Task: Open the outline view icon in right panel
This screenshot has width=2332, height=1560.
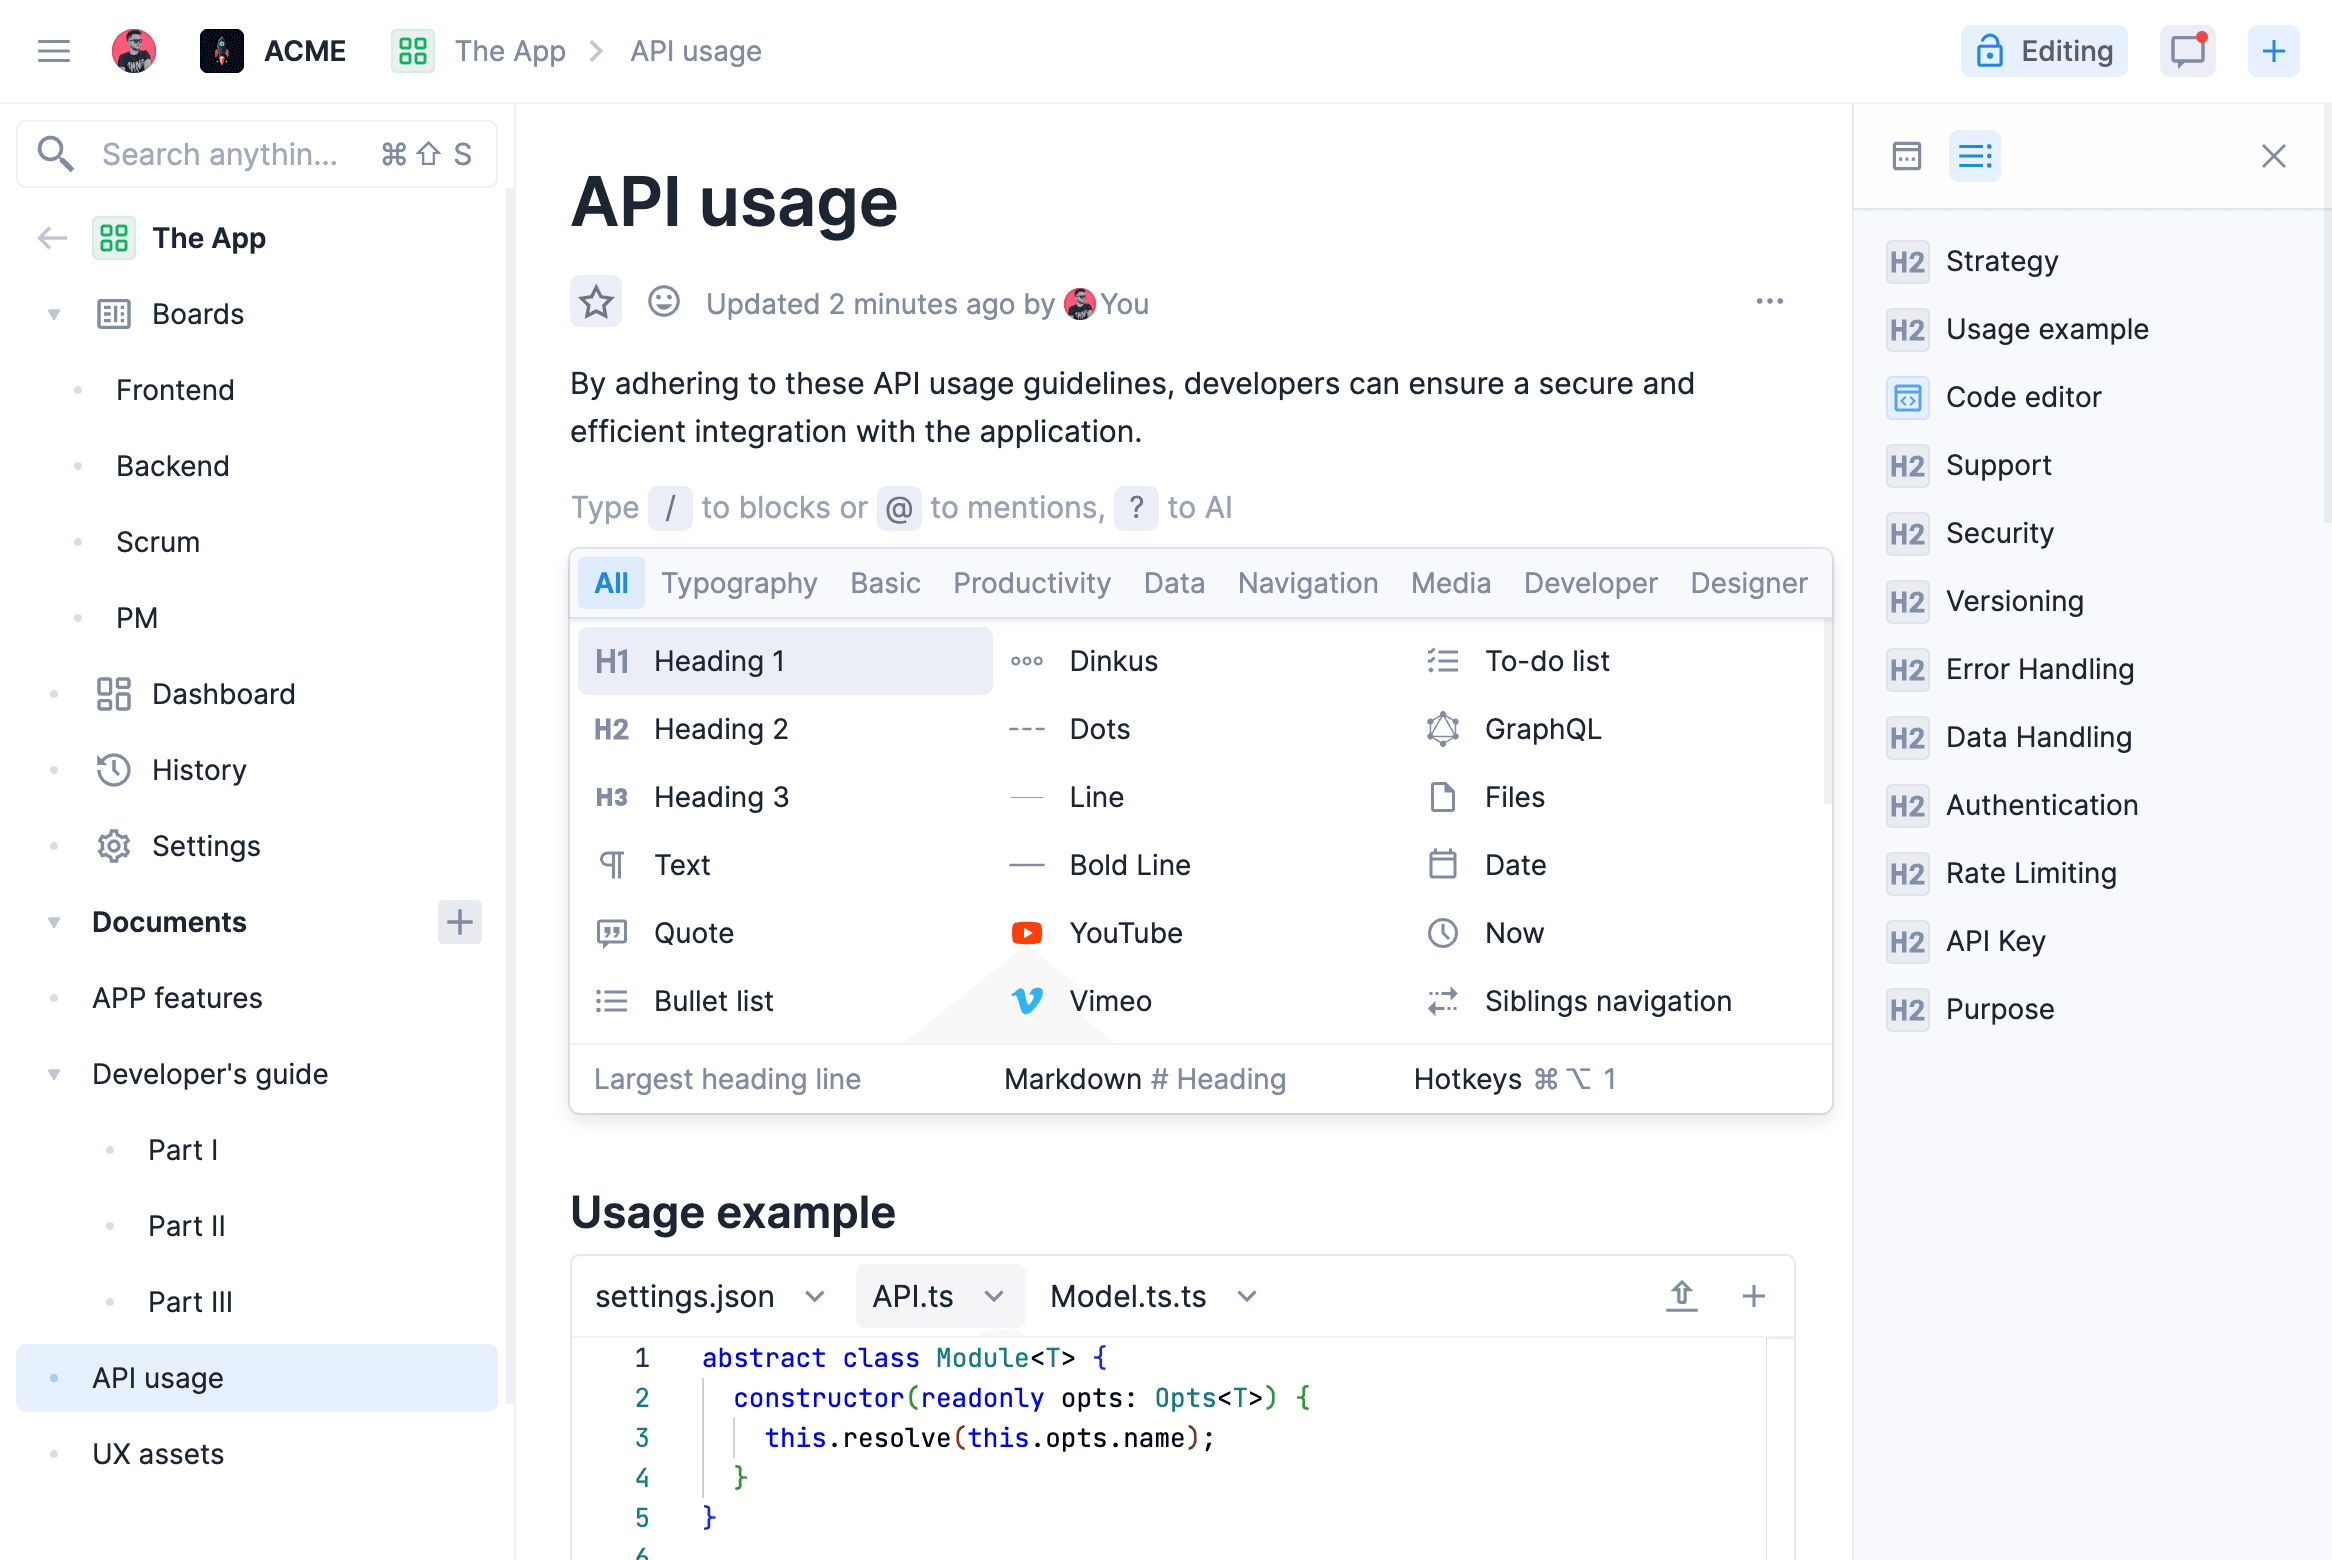Action: (1974, 156)
